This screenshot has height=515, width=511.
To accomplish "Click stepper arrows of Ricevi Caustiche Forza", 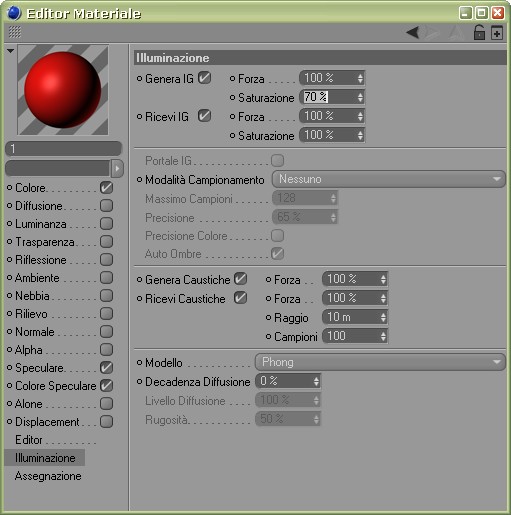I will [383, 298].
